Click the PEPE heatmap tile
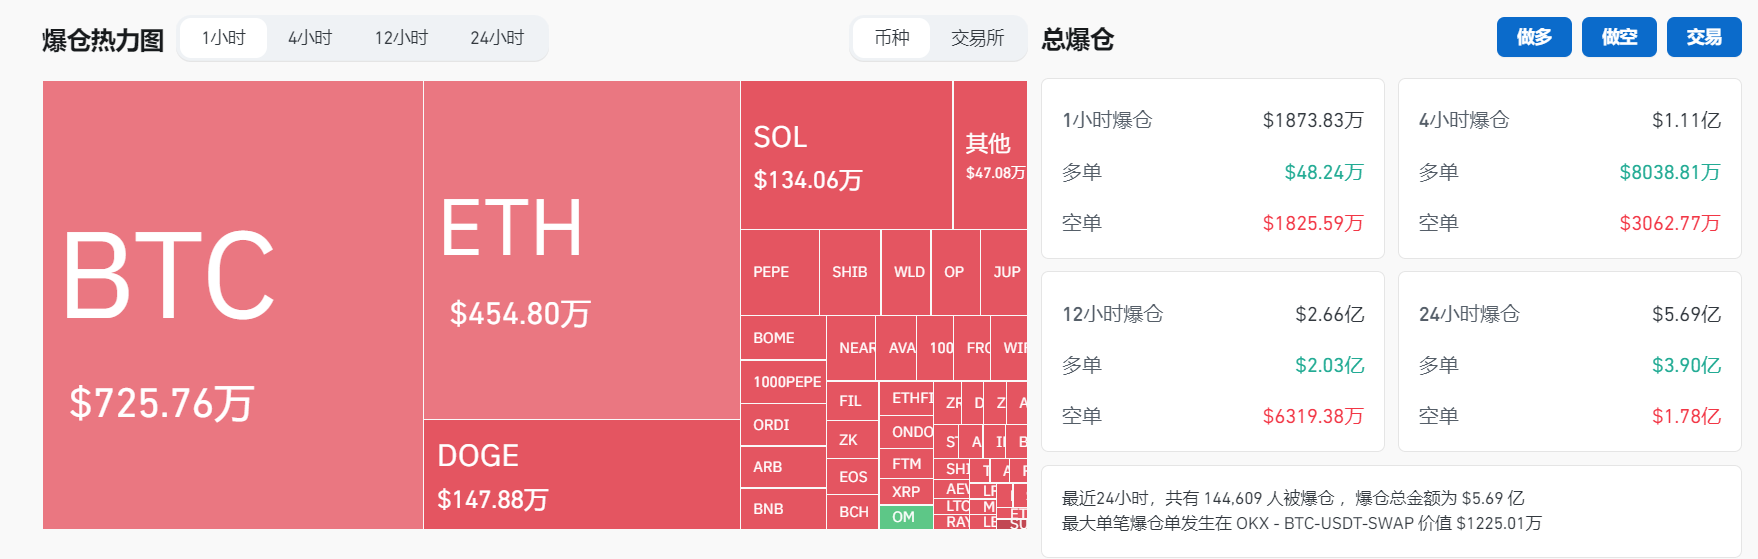Screen dimensions: 1758x559 click(x=779, y=272)
